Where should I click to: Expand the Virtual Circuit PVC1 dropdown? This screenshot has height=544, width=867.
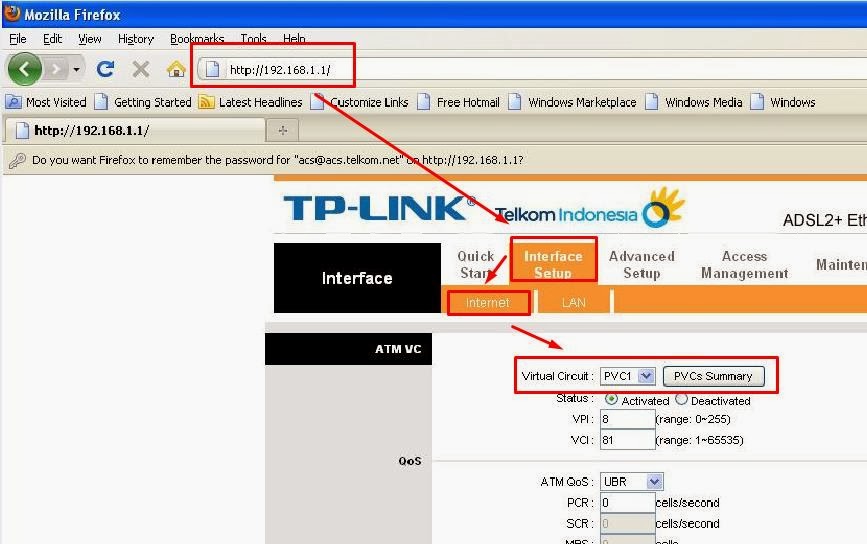tap(628, 376)
